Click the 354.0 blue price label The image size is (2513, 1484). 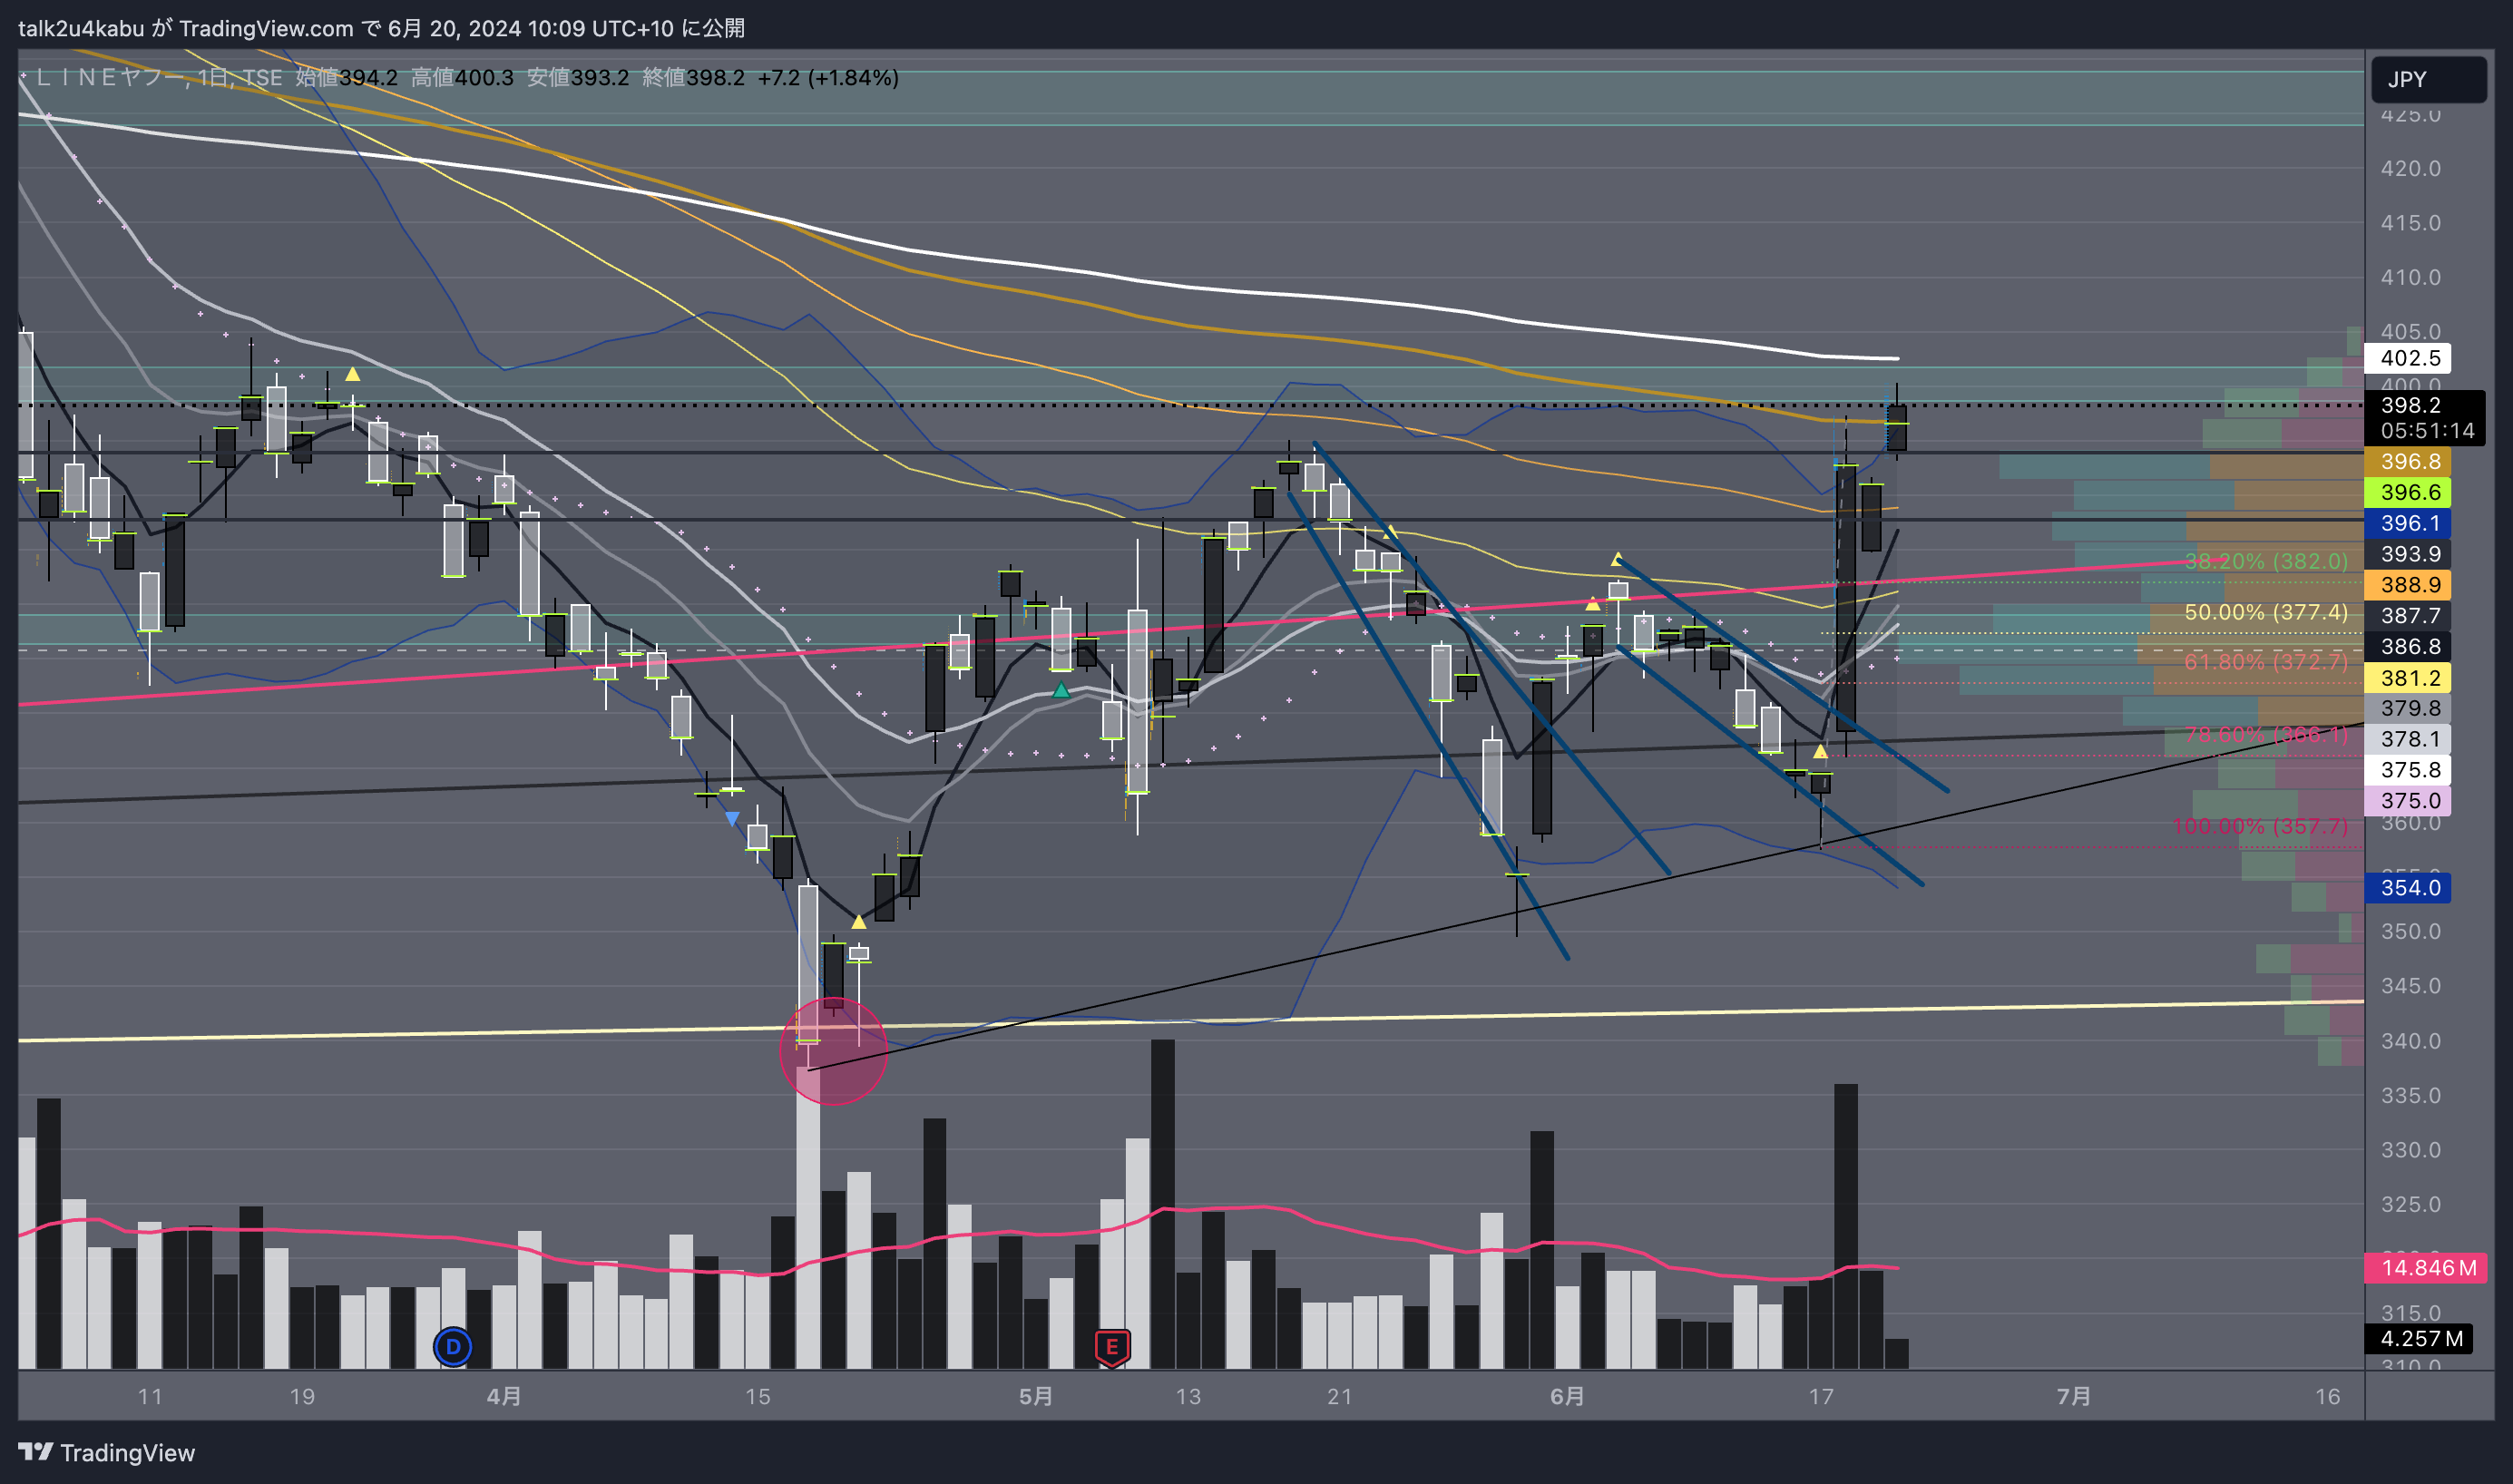(x=2410, y=888)
